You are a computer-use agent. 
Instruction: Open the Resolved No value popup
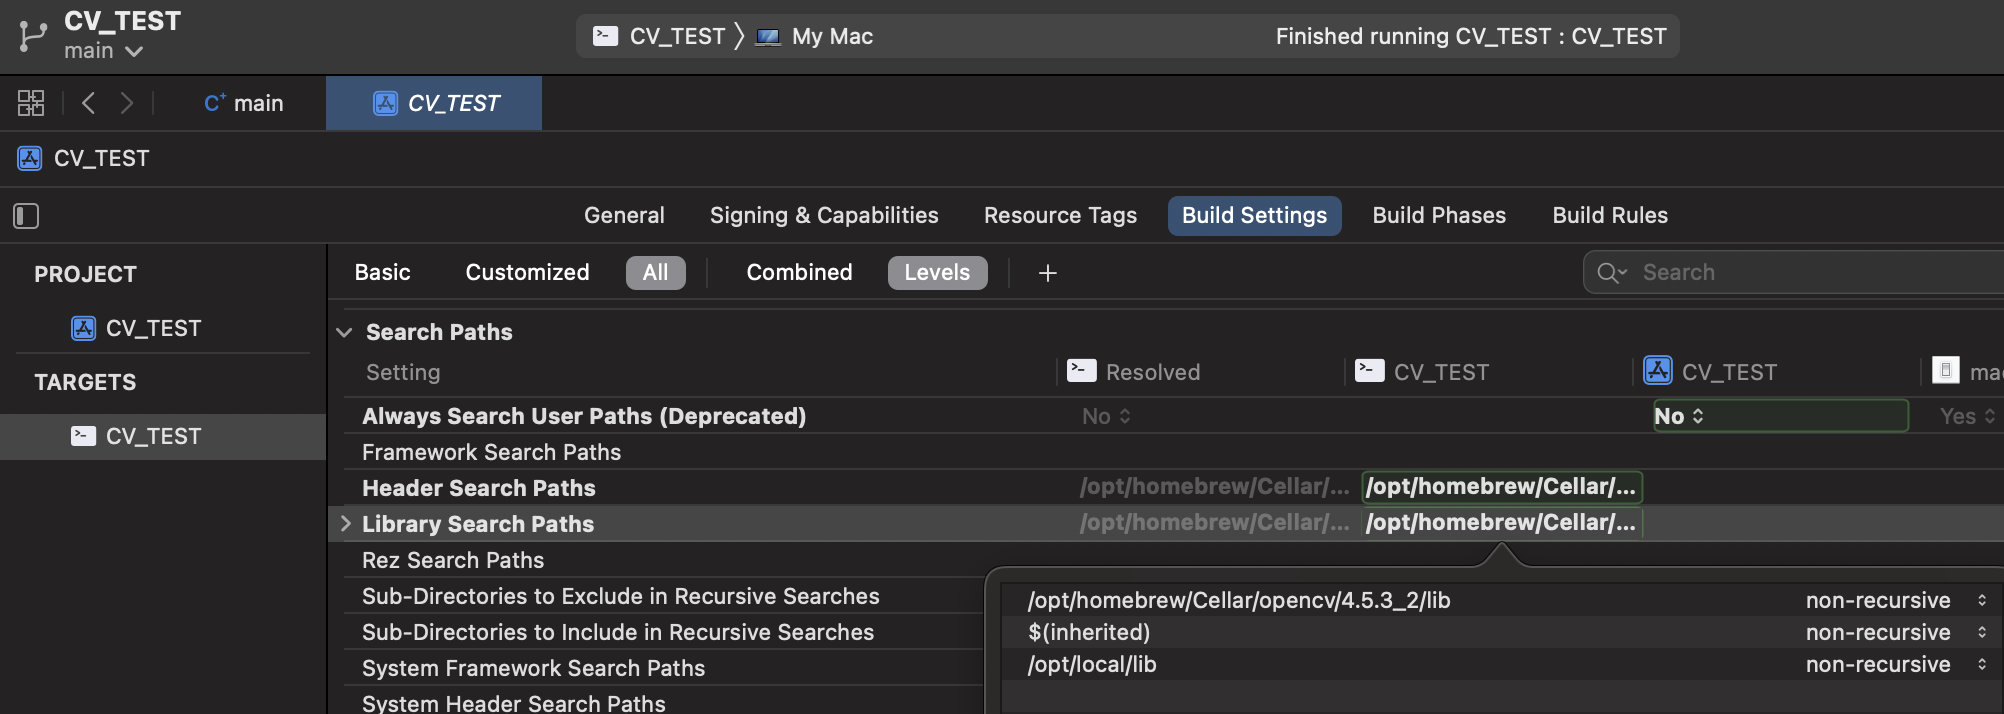pyautogui.click(x=1106, y=416)
